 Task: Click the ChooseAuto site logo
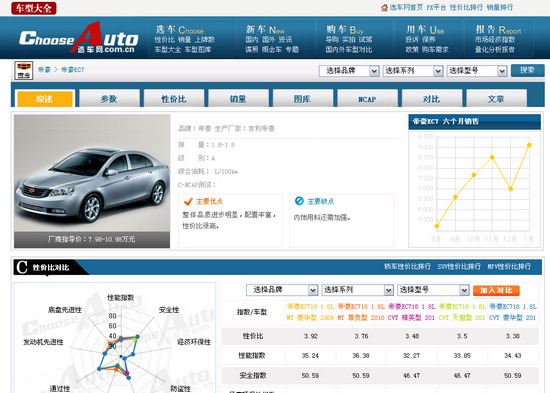pyautogui.click(x=79, y=38)
